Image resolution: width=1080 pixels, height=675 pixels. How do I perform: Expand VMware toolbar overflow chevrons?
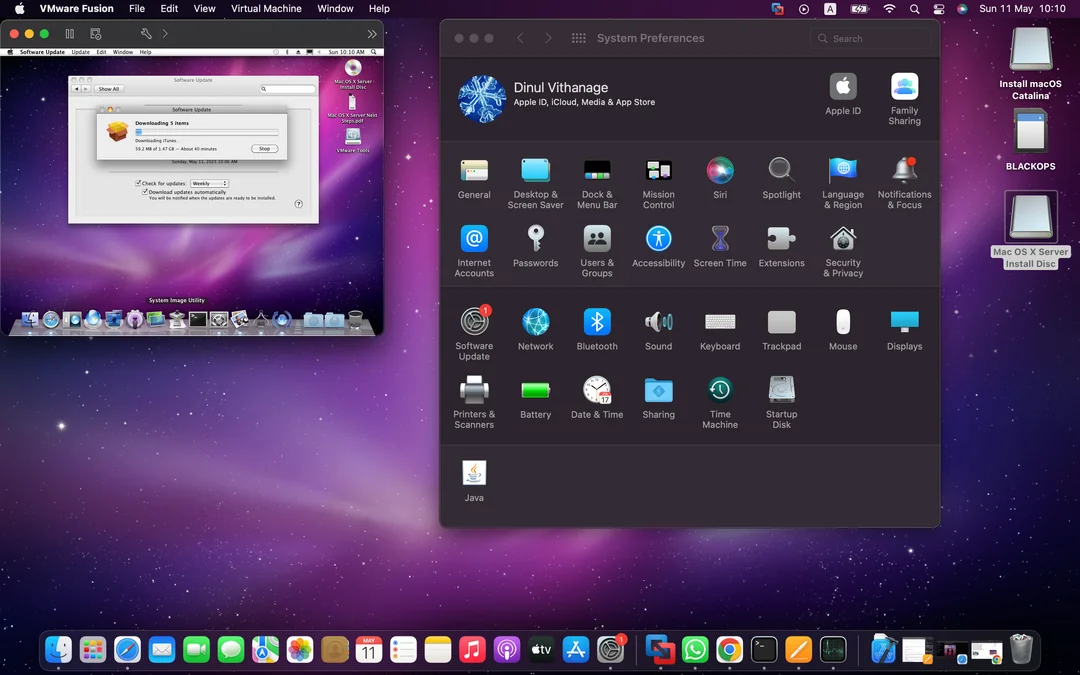click(372, 34)
